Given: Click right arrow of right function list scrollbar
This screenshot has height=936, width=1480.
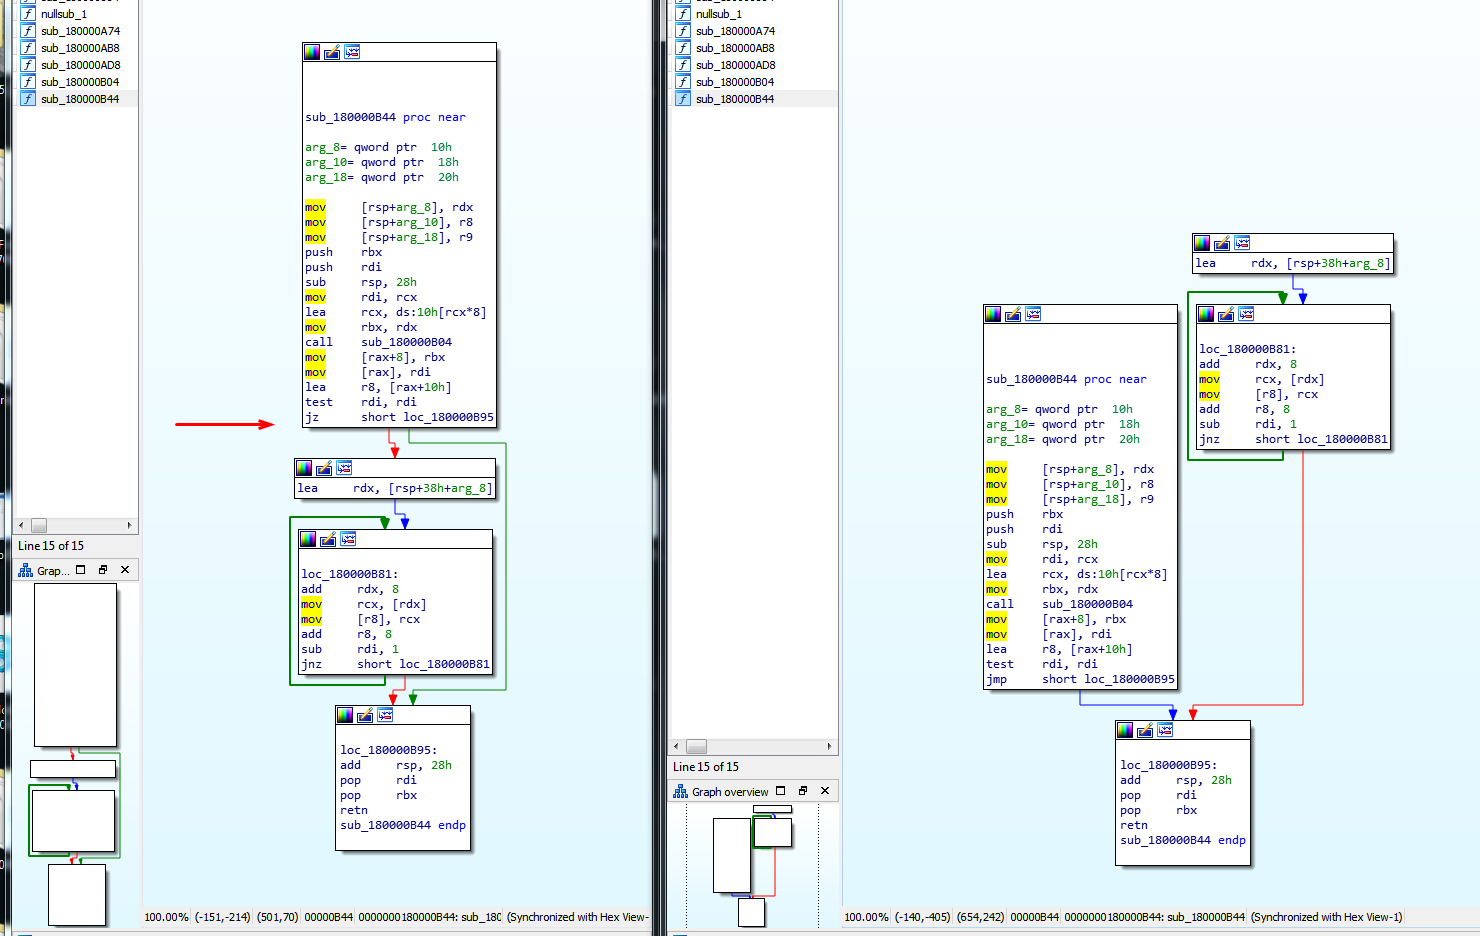Looking at the screenshot, I should (x=829, y=746).
